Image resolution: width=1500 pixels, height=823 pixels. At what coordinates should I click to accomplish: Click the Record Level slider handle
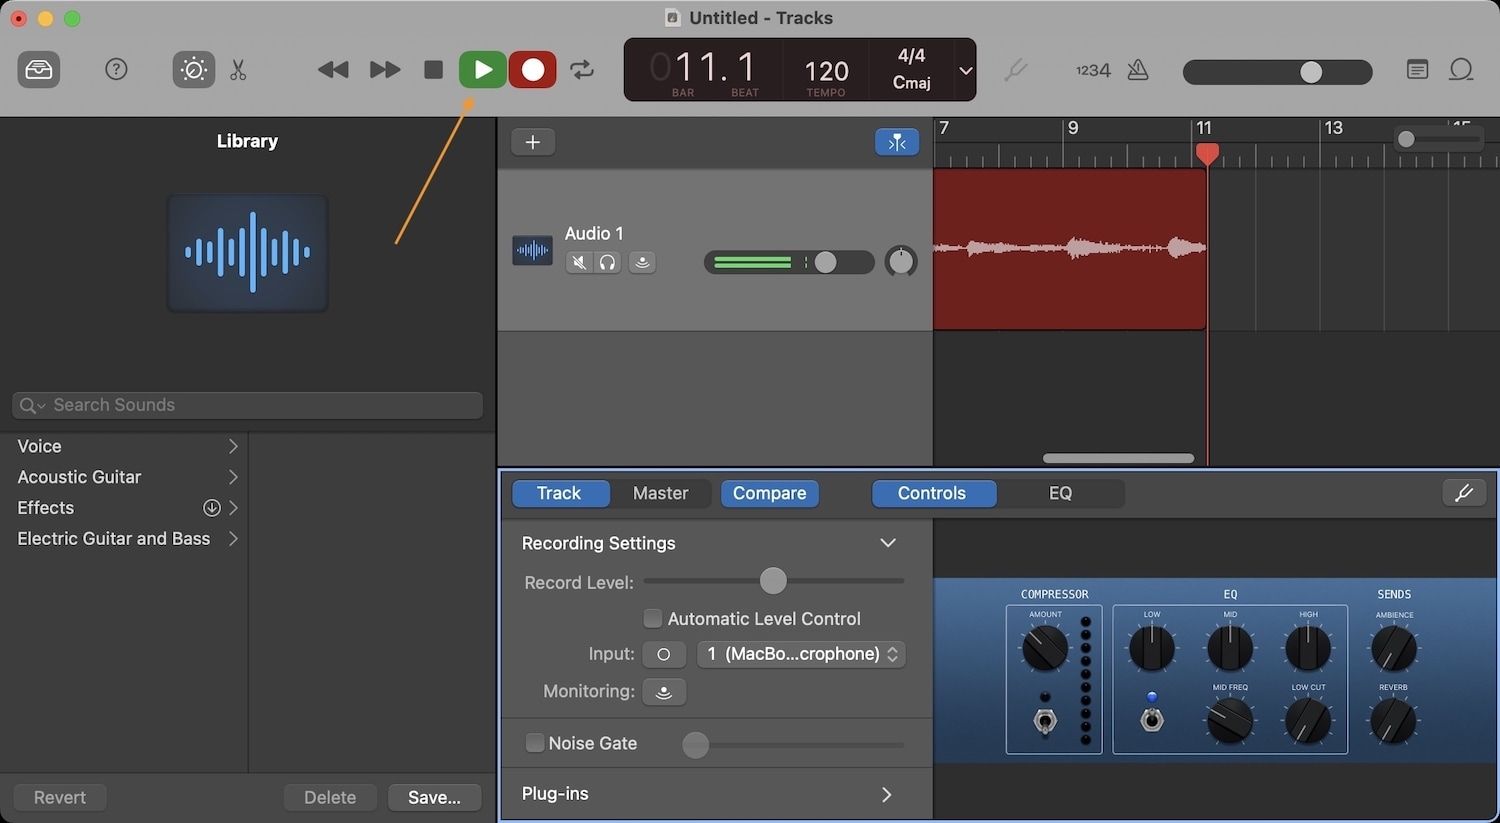click(x=773, y=581)
